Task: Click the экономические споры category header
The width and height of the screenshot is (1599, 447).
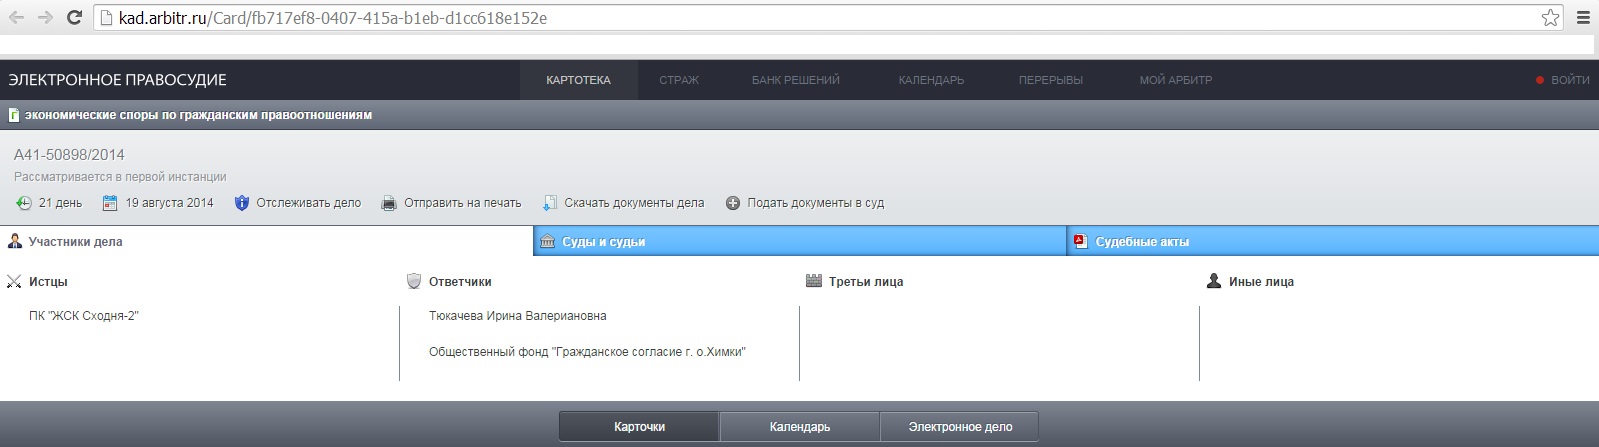Action: point(198,115)
